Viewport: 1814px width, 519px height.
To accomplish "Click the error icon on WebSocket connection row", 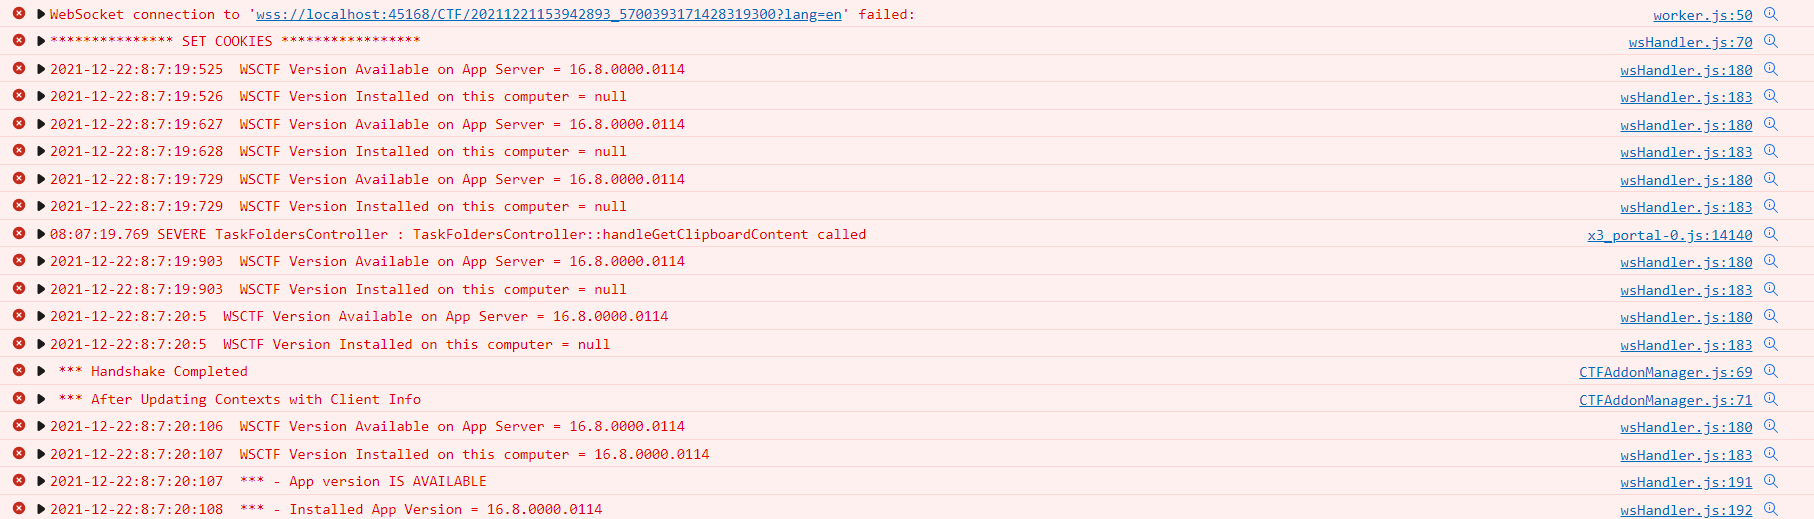I will click(x=19, y=13).
